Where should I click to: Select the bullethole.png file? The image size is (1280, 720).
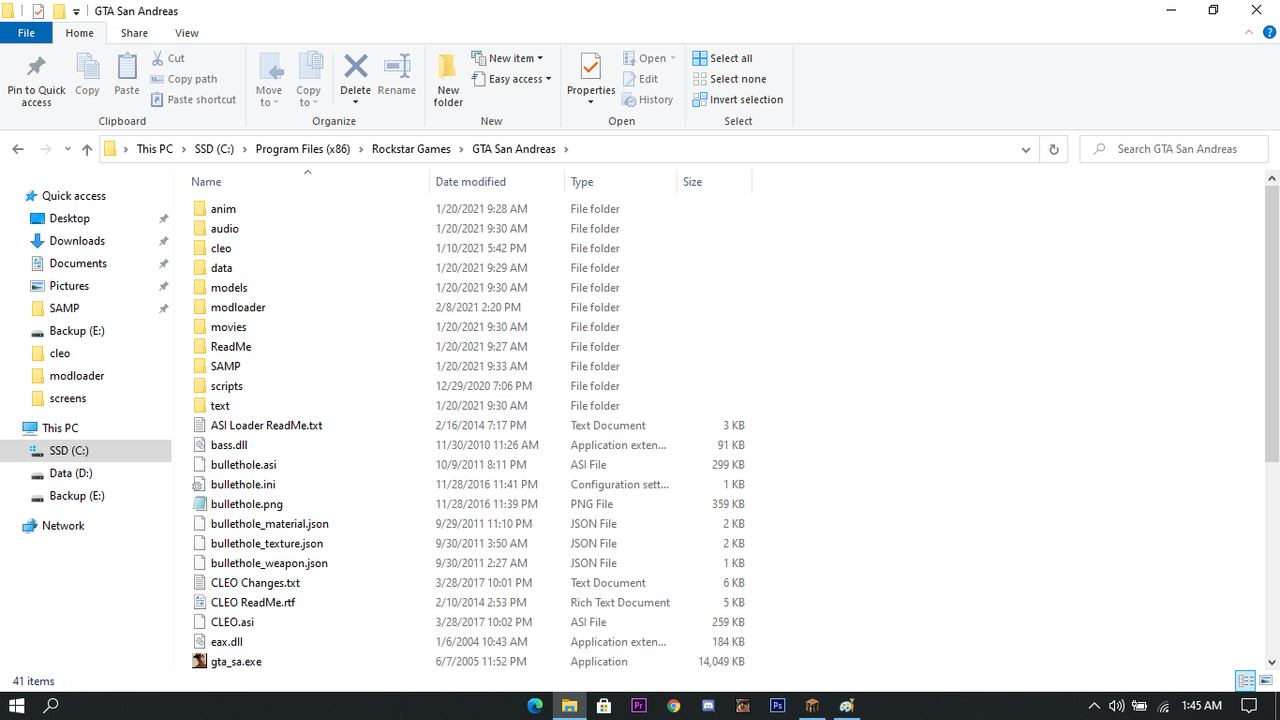pos(246,505)
